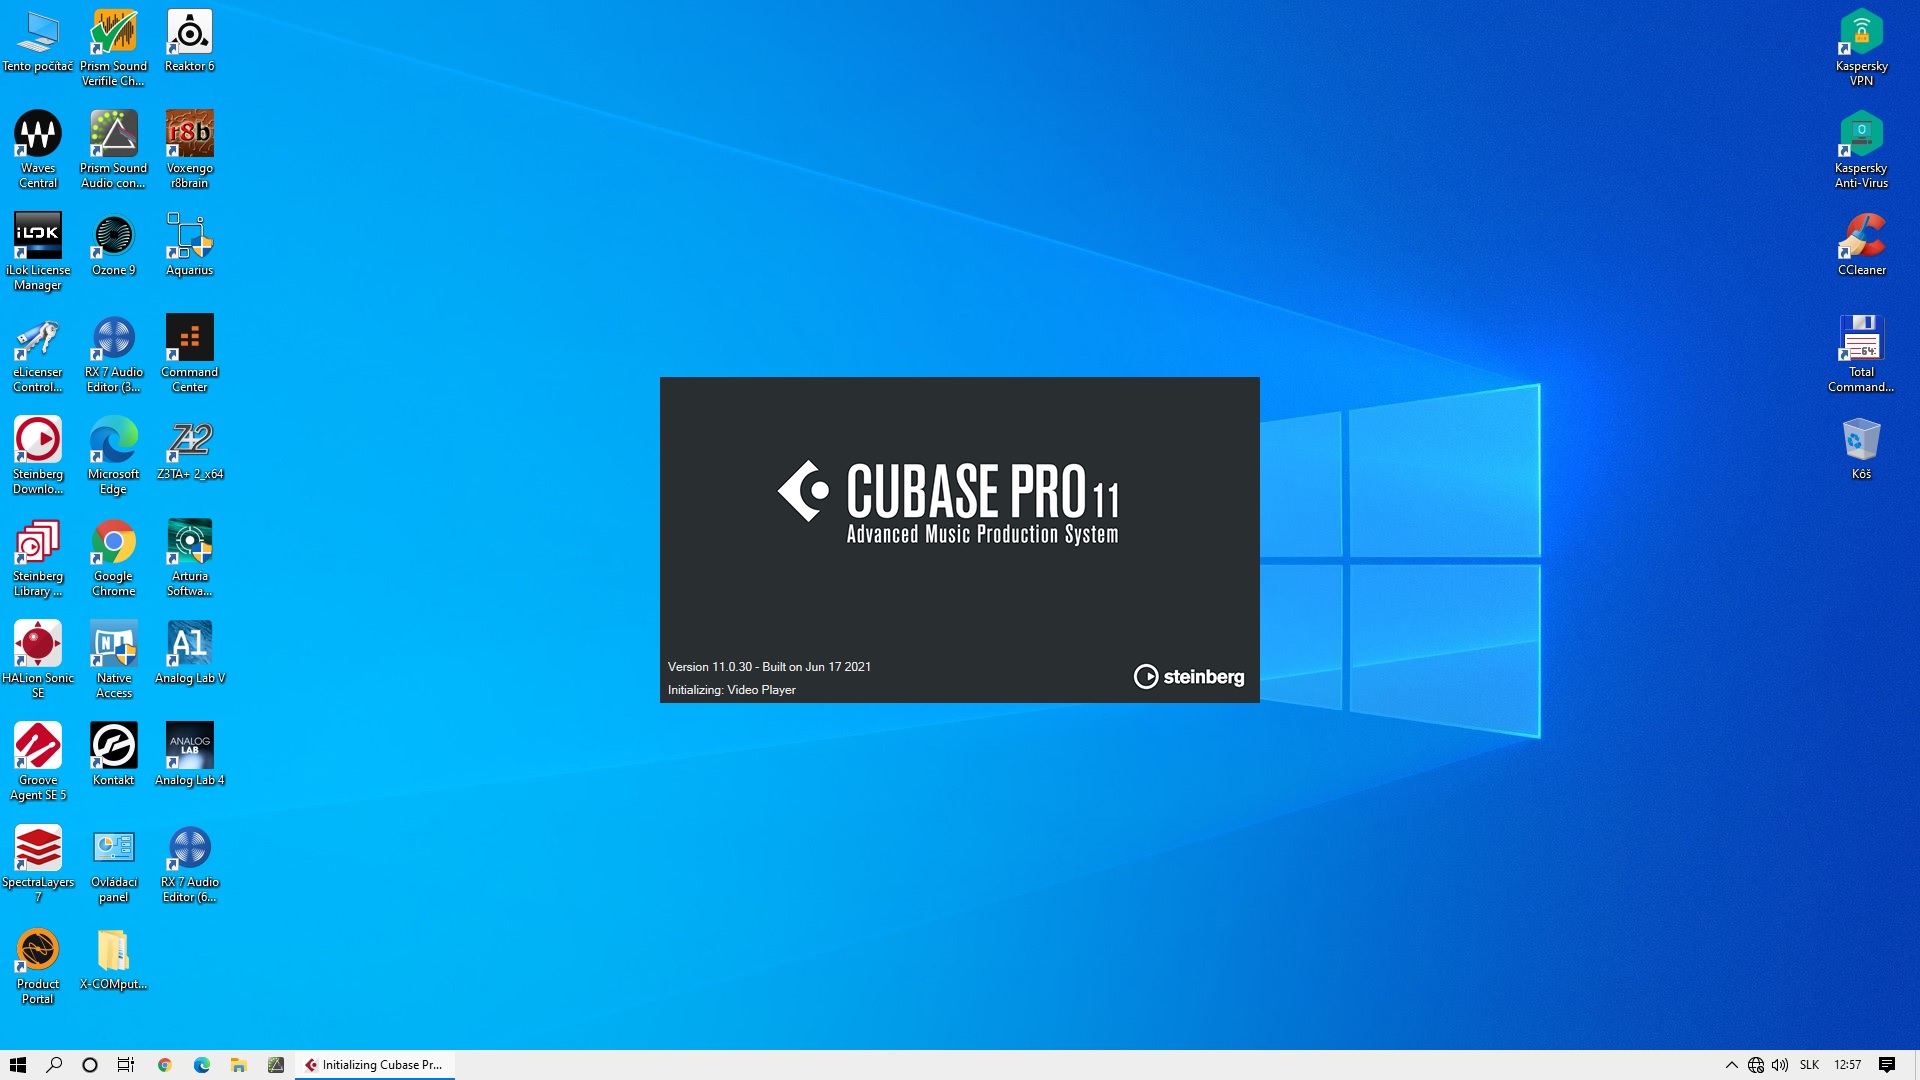Select SpectraLayers 7 desktop icon

[38, 864]
